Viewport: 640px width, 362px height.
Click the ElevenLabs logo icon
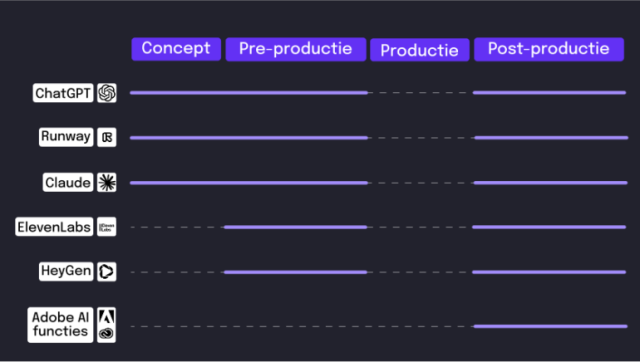[x=107, y=227]
